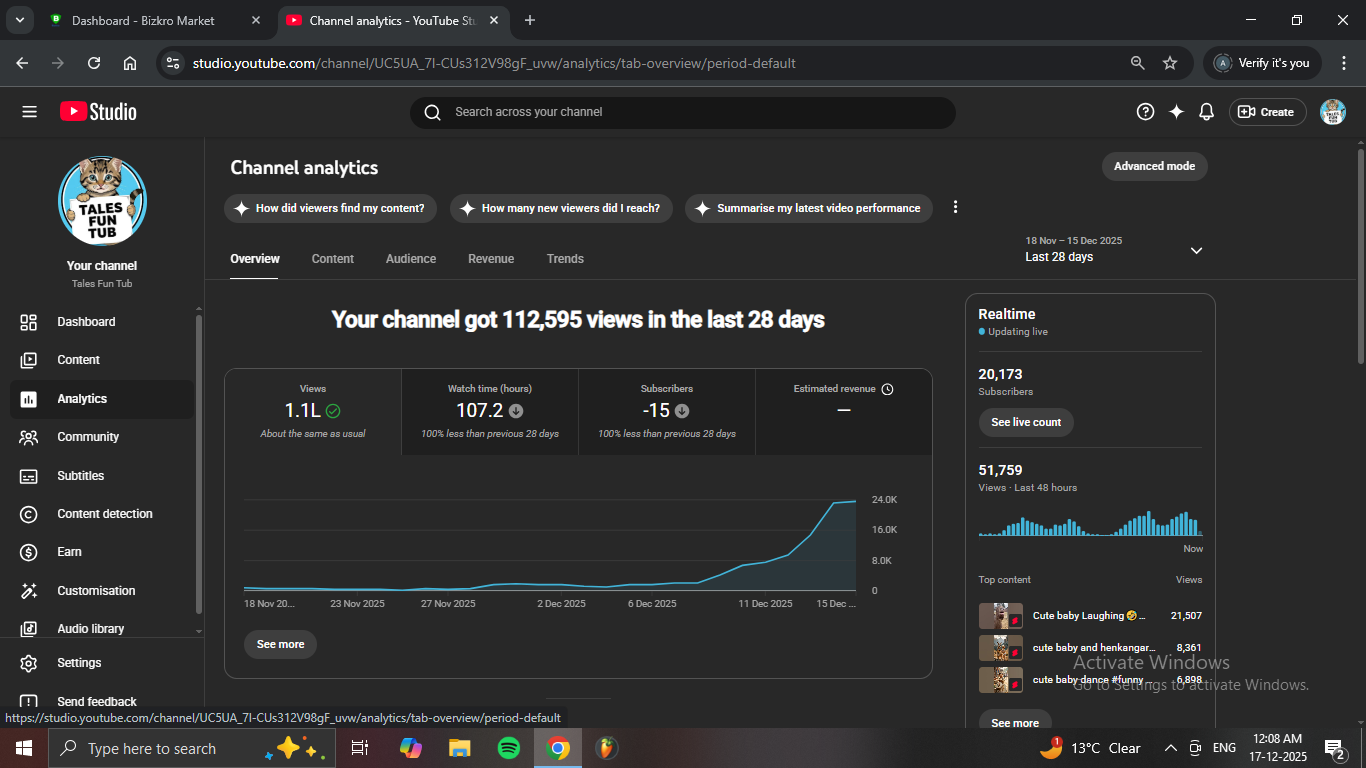
Task: Click the channel search input field
Action: [x=690, y=112]
